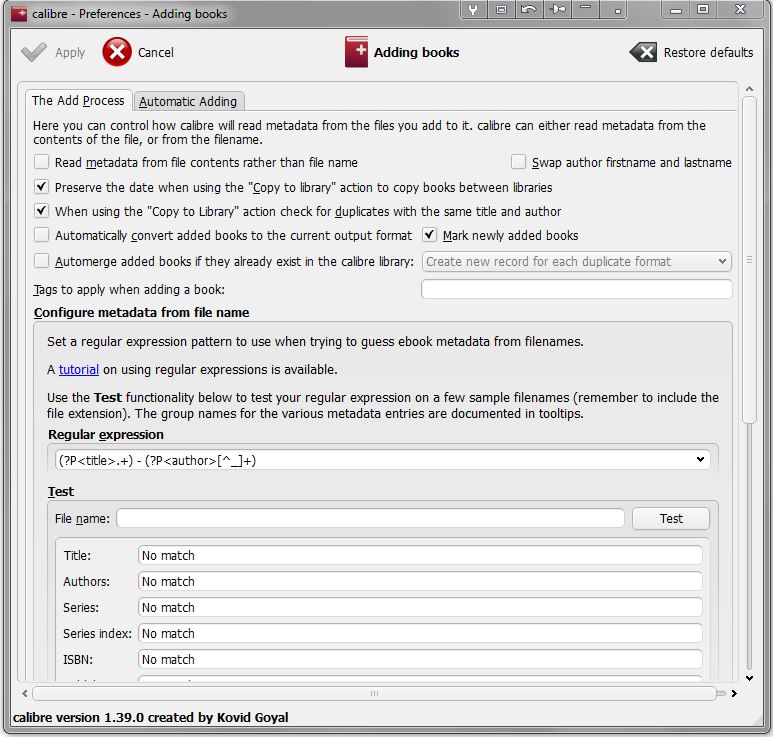Click the curved undo arrow title bar icon
773x737 pixels.
click(528, 9)
